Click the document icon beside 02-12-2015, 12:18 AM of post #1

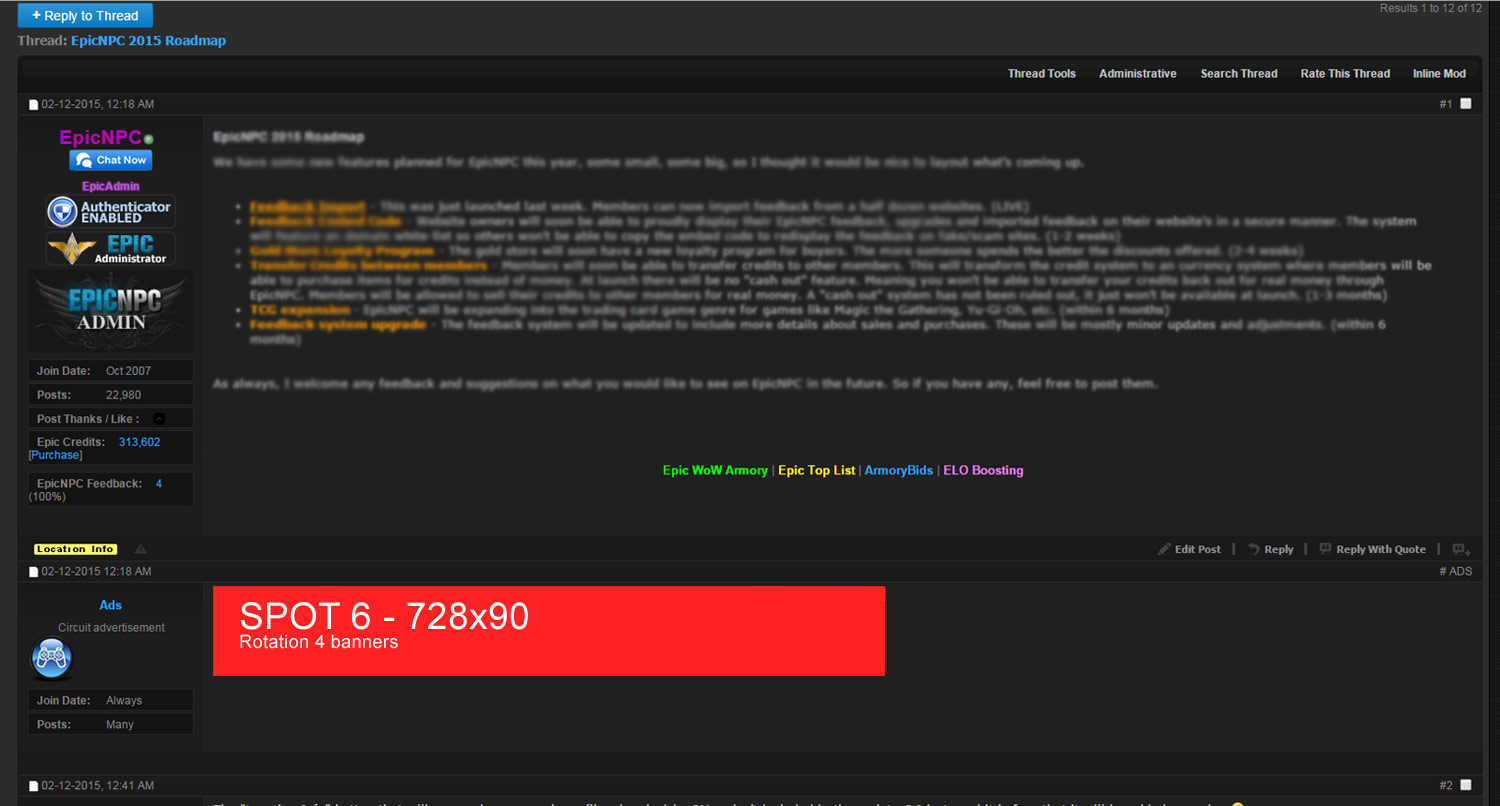33,105
